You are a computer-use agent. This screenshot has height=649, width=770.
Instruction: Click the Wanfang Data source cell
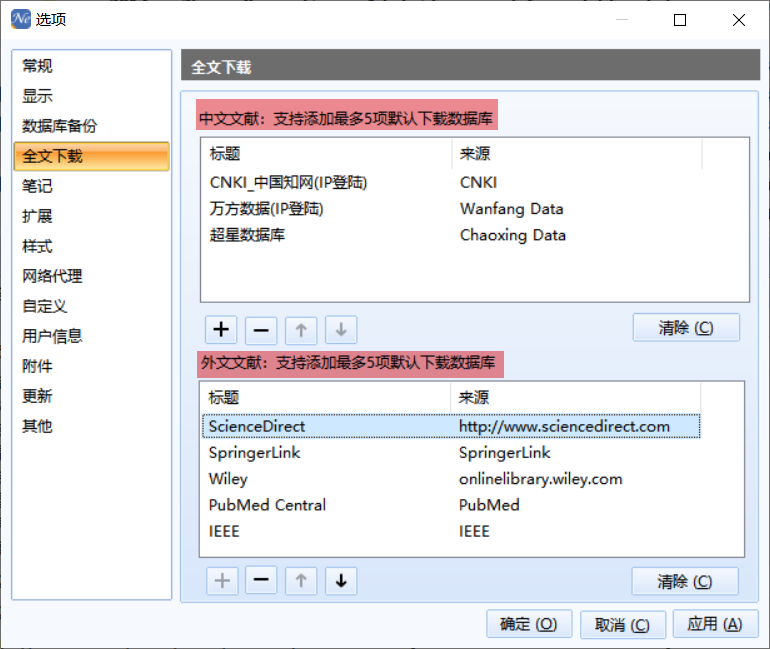pyautogui.click(x=511, y=209)
